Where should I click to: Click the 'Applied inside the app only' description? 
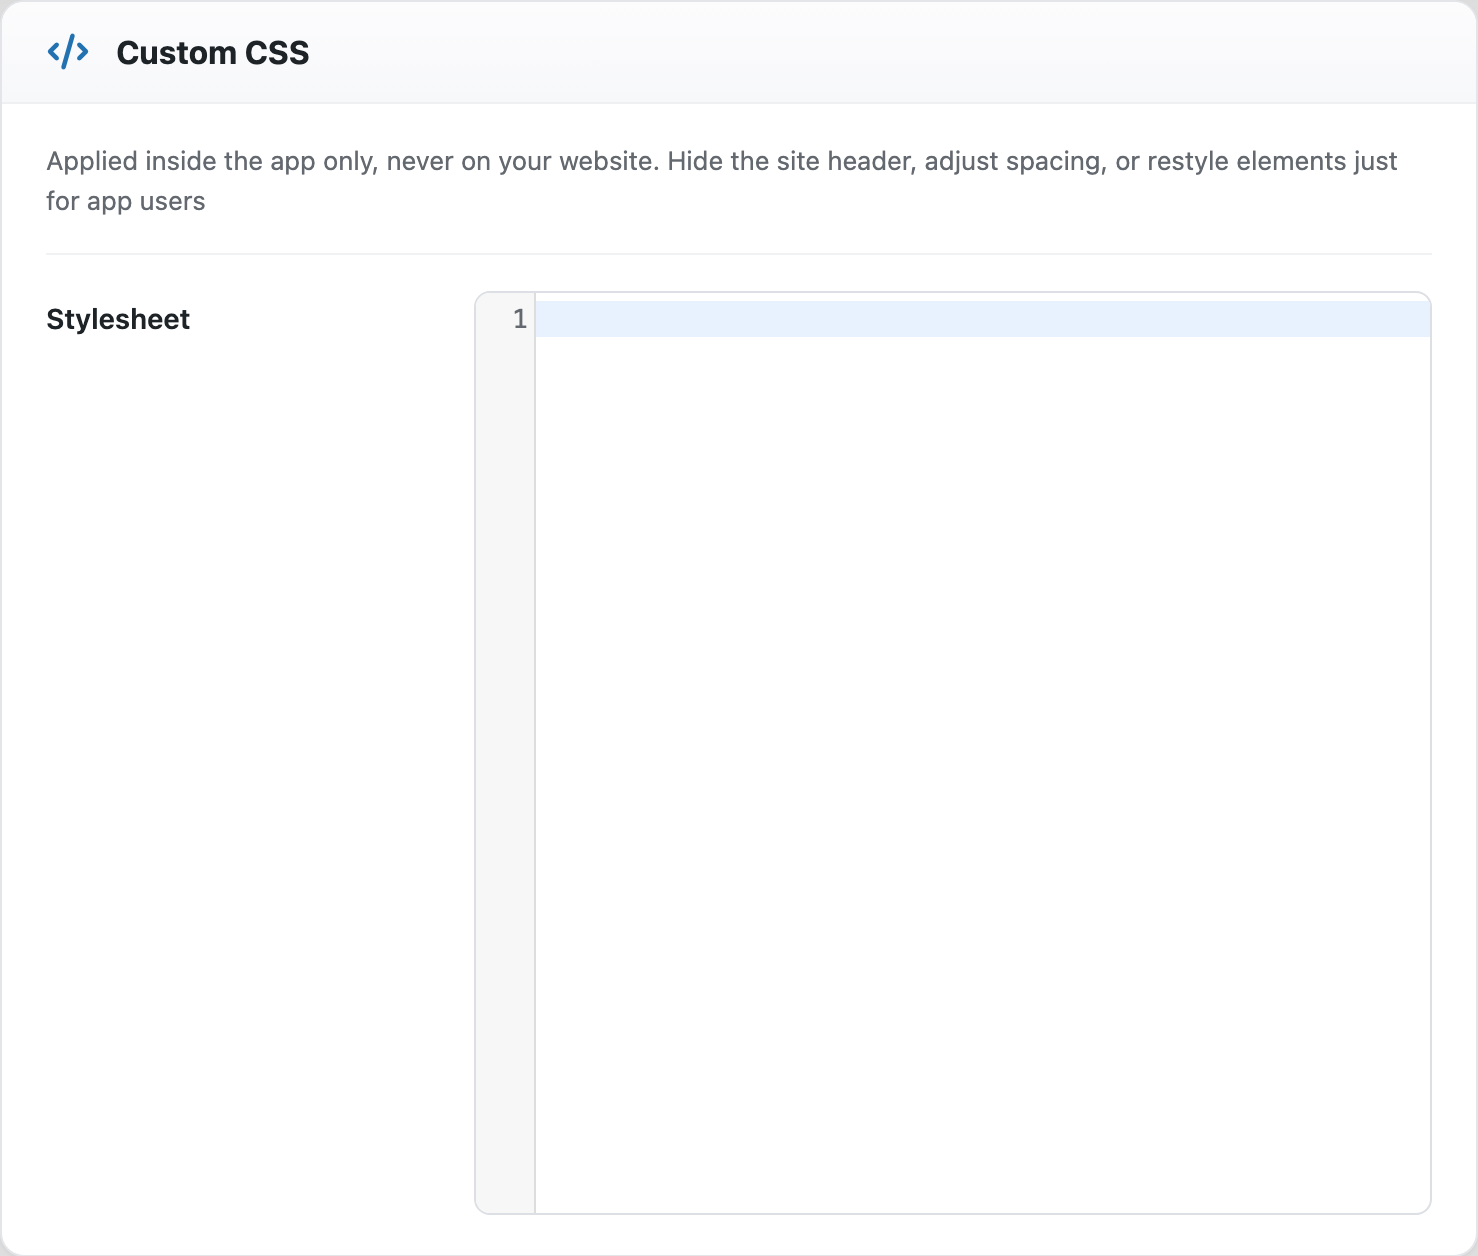(722, 181)
